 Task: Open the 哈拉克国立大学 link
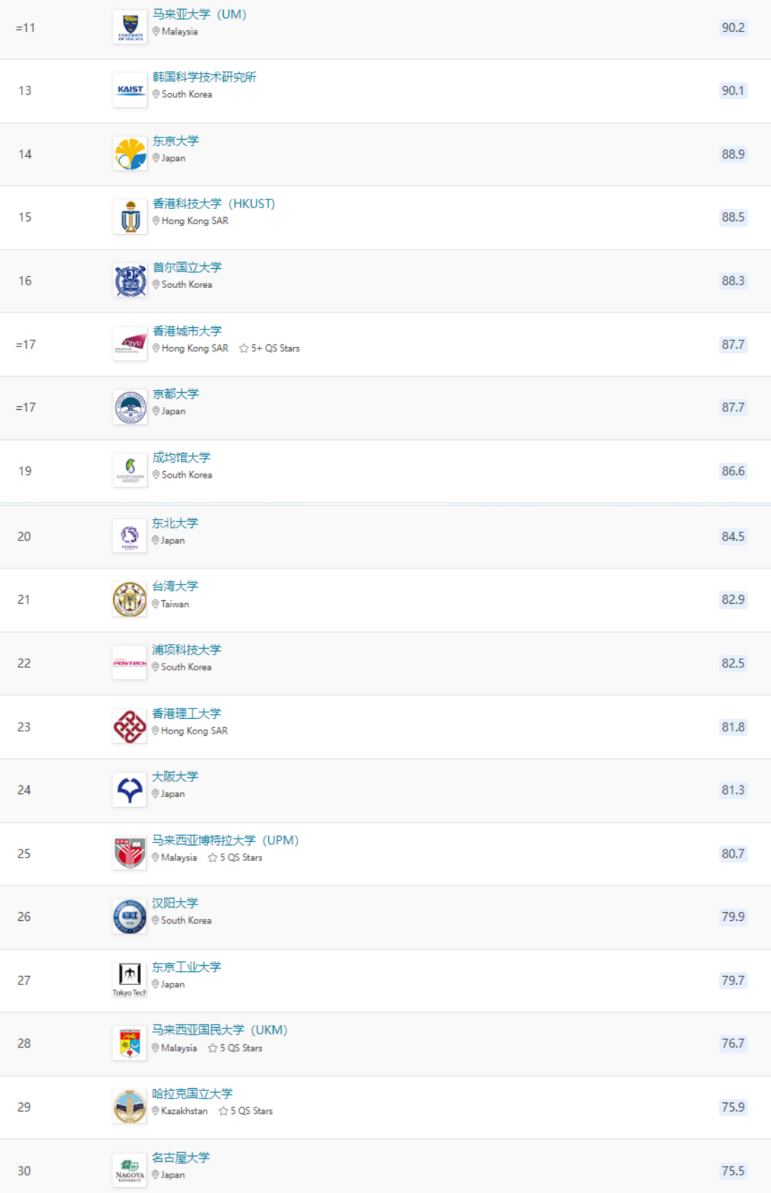pos(193,1094)
